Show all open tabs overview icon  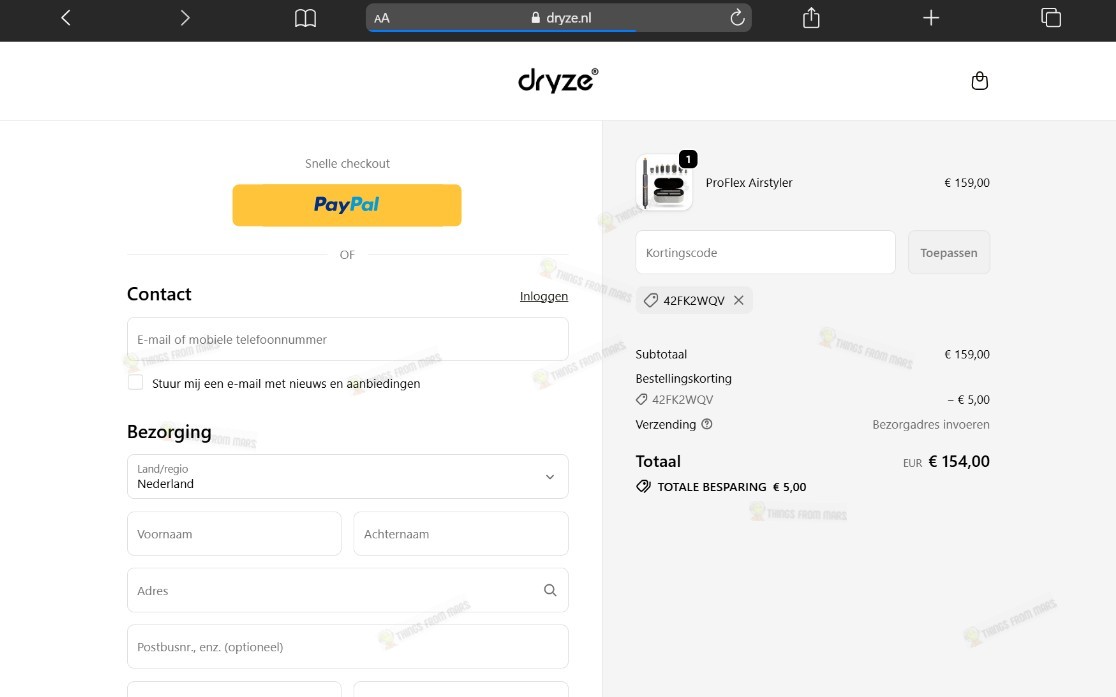(1051, 18)
